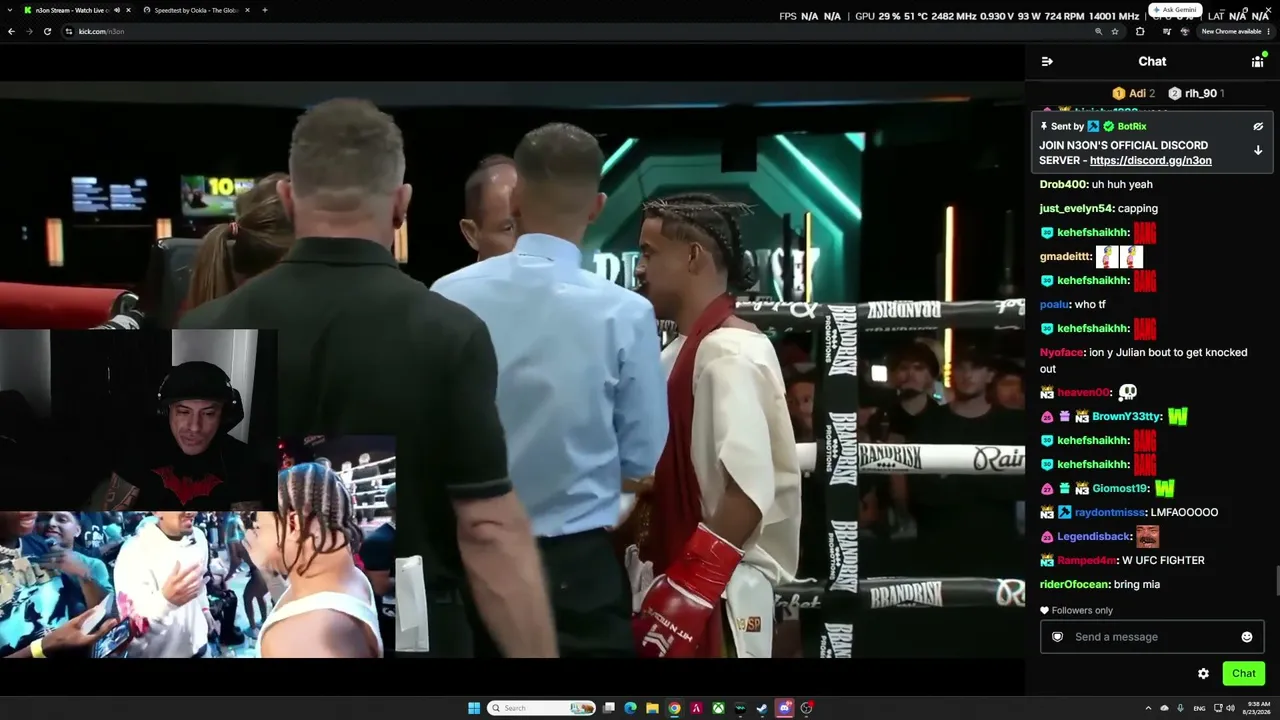The width and height of the screenshot is (1280, 720).
Task: Open the Xbox app from taskbar
Action: coord(718,708)
